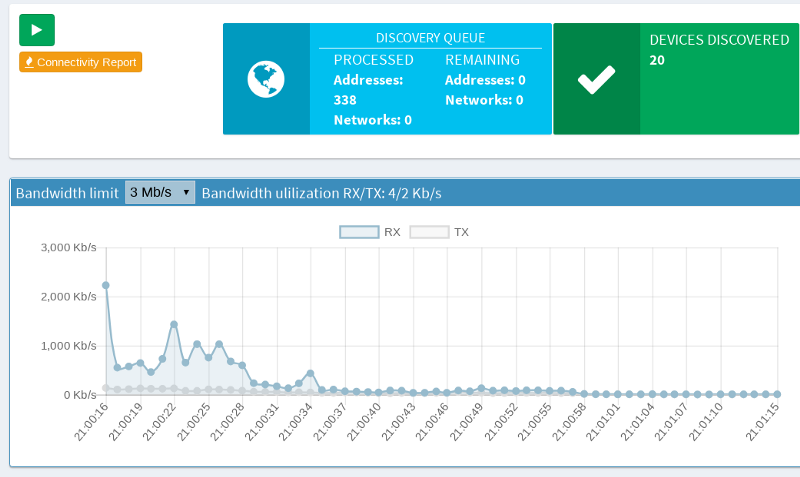Toggle the RX series in chart legend
Image resolution: width=800 pixels, height=477 pixels.
(x=370, y=232)
